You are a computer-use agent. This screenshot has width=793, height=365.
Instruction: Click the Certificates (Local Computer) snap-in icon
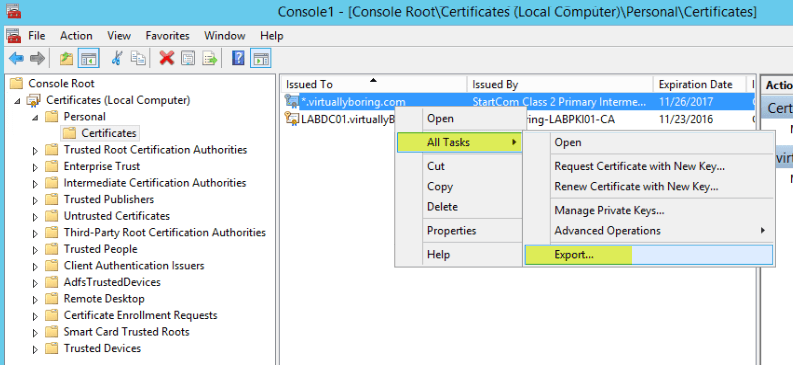click(x=34, y=100)
